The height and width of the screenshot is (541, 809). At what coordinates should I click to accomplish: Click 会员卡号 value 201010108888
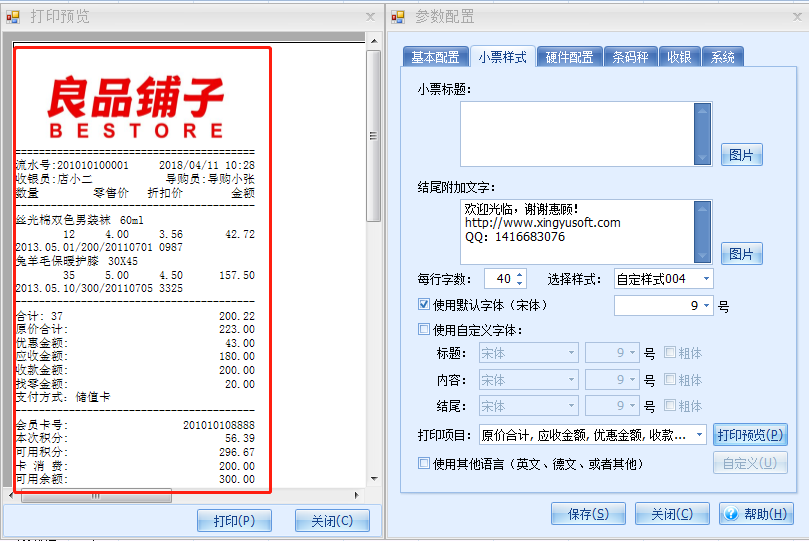click(x=219, y=425)
